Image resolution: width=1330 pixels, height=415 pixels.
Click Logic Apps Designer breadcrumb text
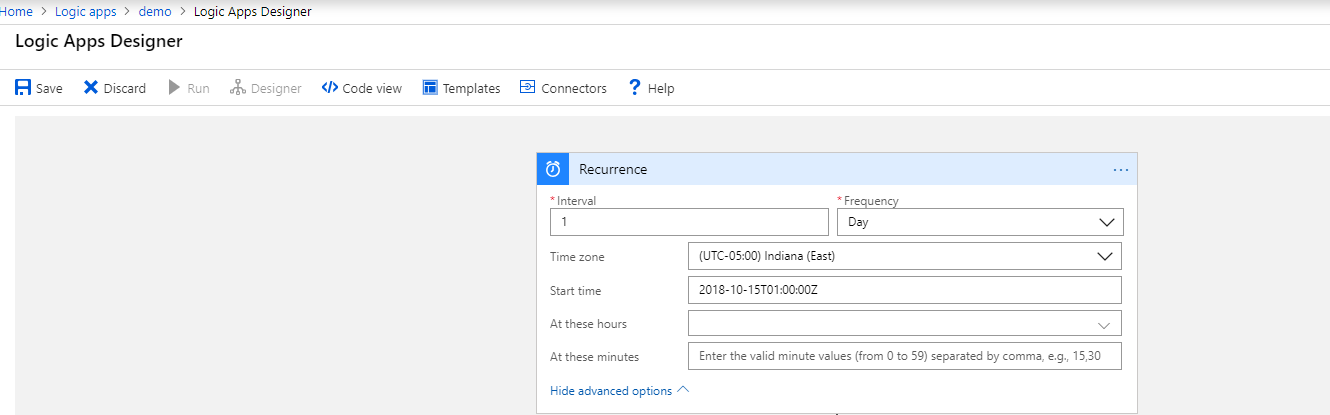click(x=252, y=12)
